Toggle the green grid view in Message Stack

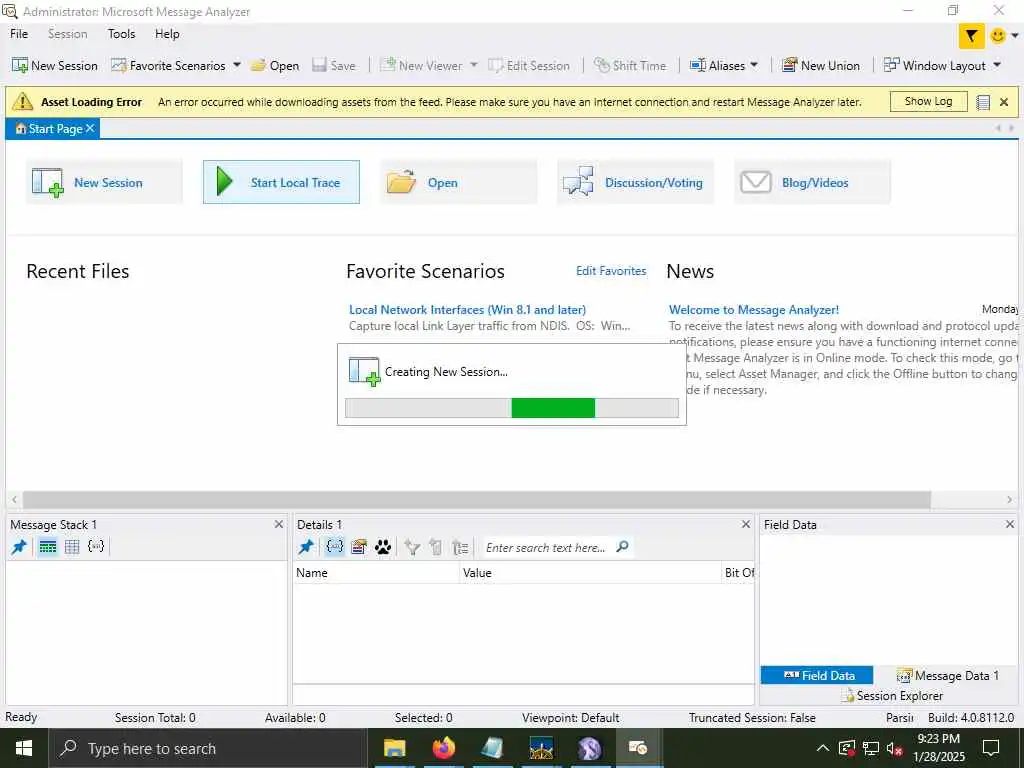48,547
